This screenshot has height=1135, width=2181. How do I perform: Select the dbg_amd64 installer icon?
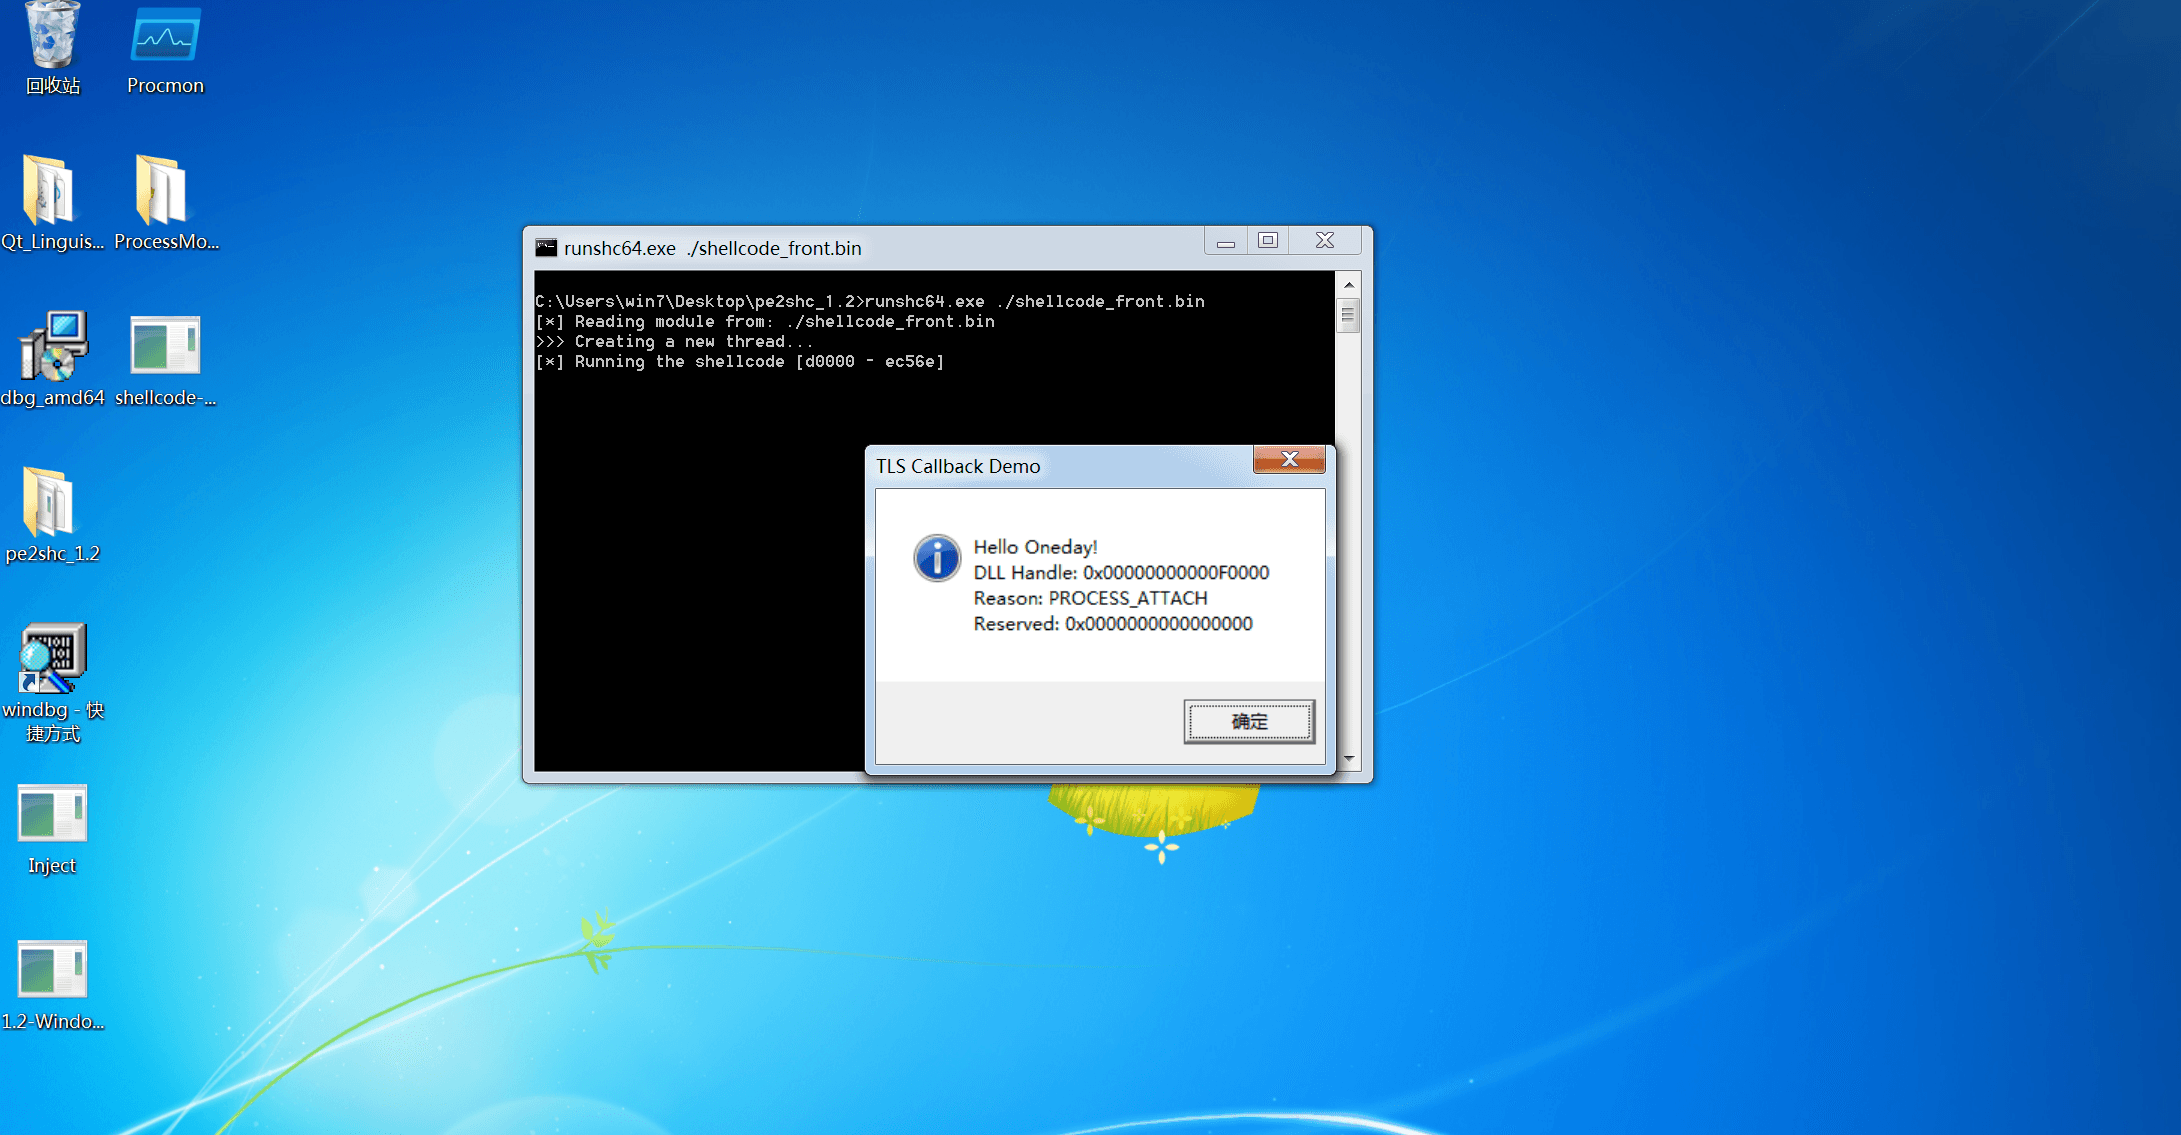click(52, 347)
